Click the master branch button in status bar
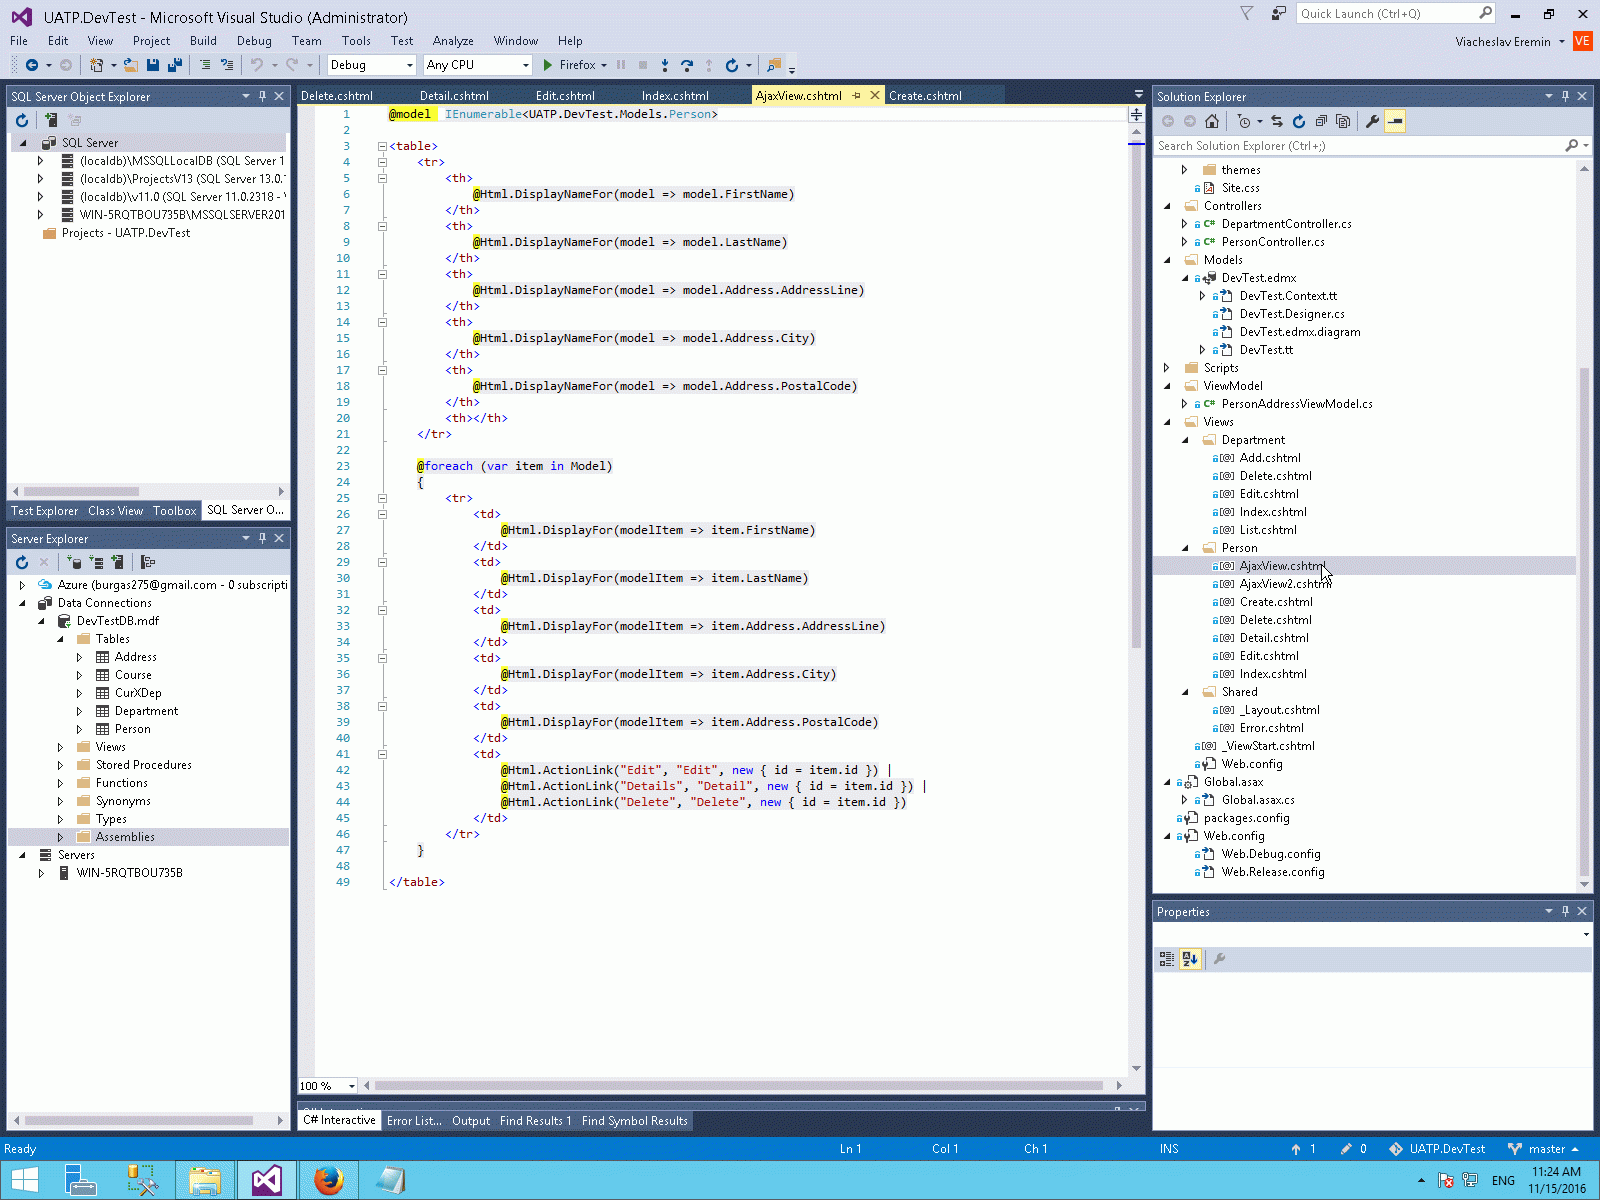This screenshot has height=1200, width=1600. 1543,1149
